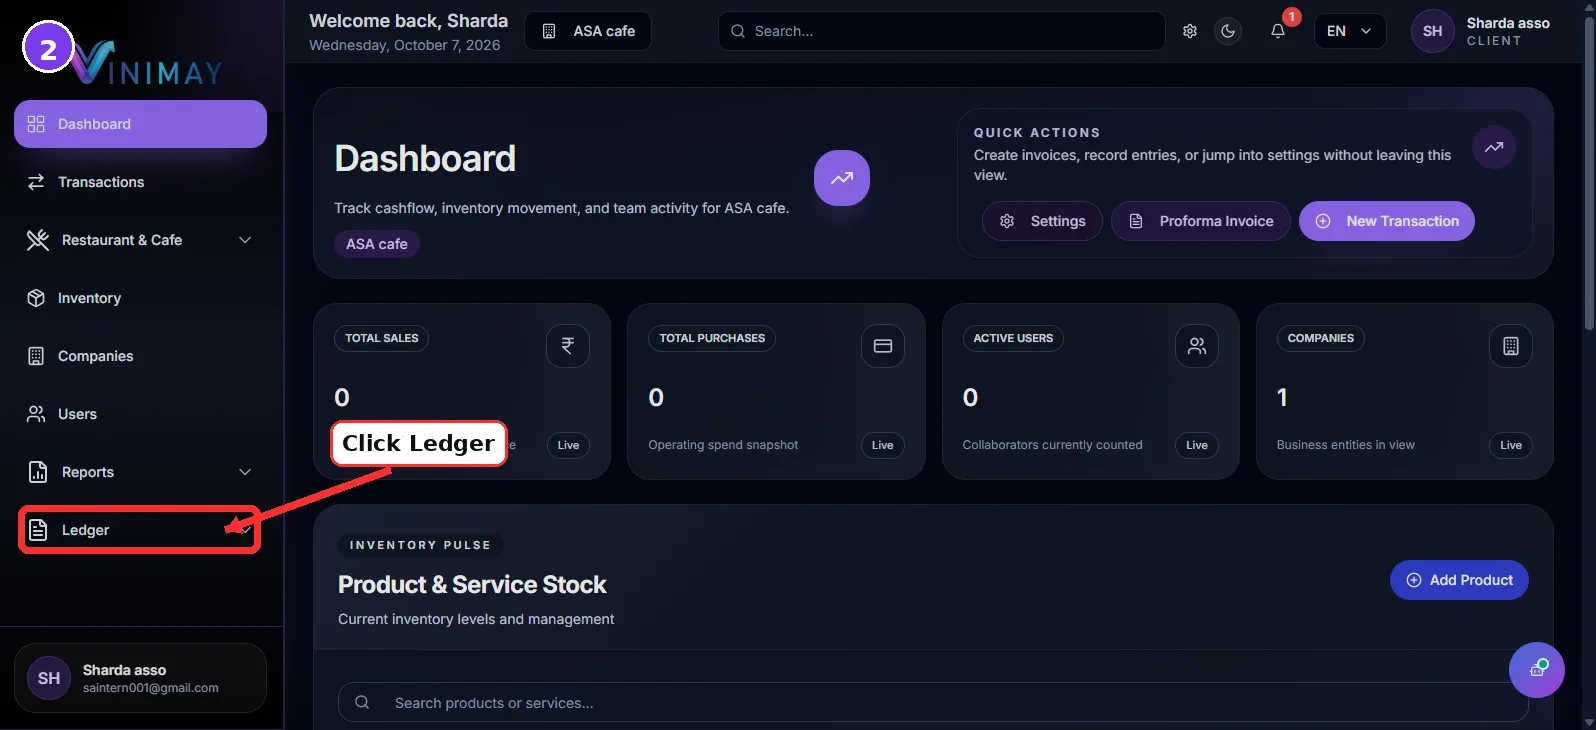Click the Live badge on Total Purchases card

coord(883,445)
